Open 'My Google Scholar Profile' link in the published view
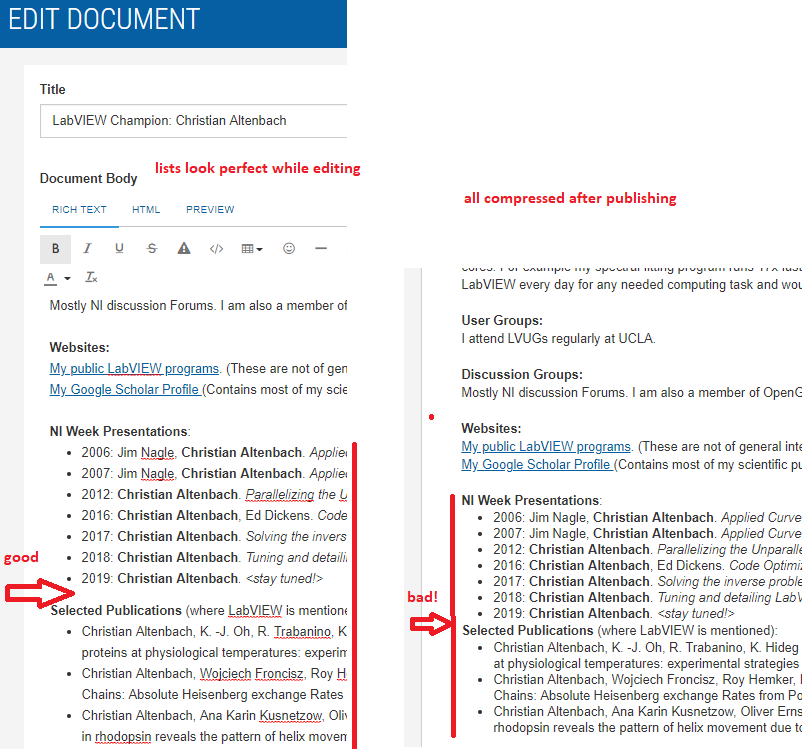 tap(537, 465)
